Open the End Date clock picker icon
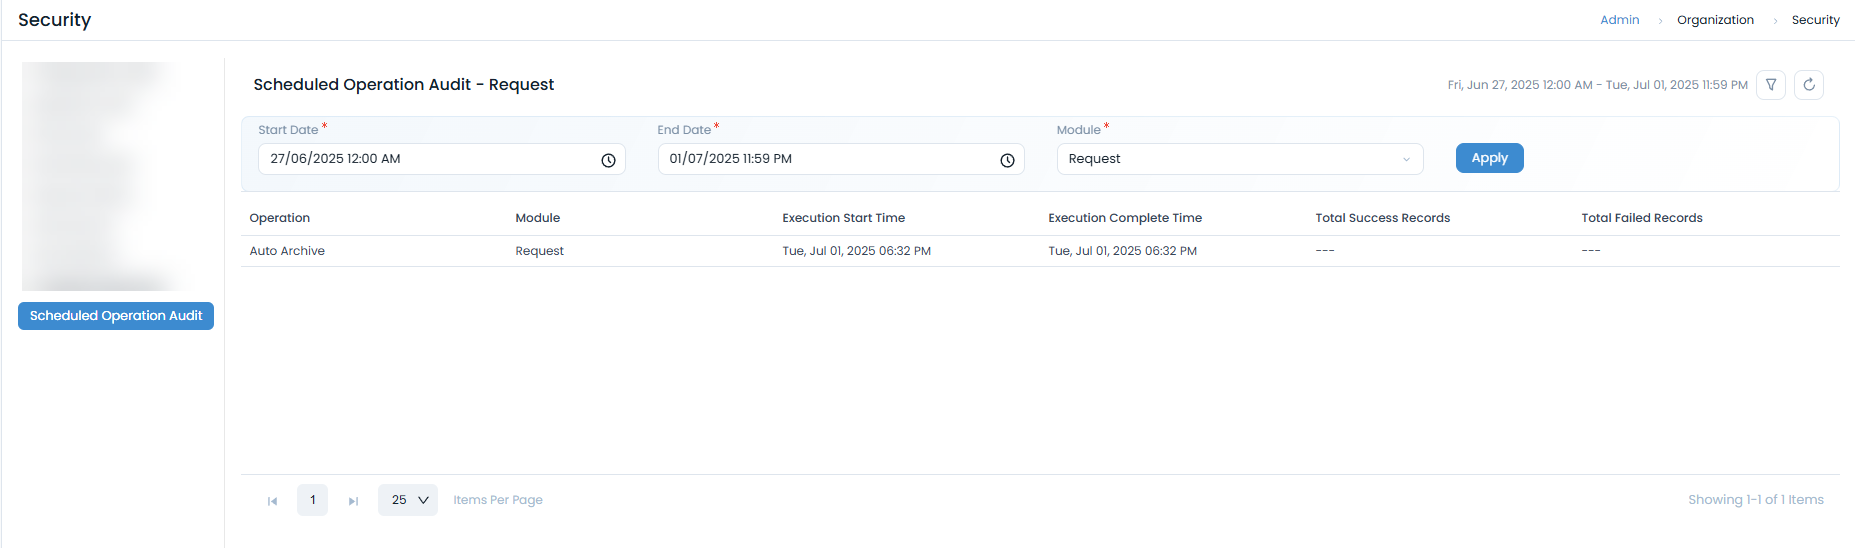This screenshot has width=1855, height=548. (x=1007, y=160)
